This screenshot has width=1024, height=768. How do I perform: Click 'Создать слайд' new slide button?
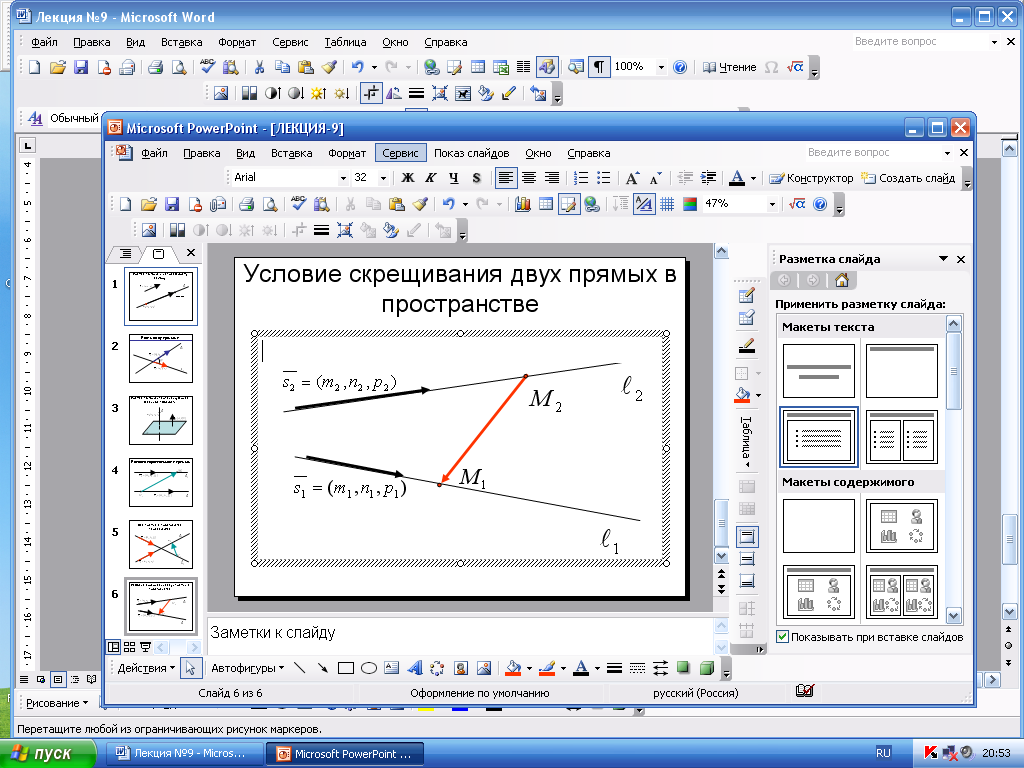pos(908,178)
